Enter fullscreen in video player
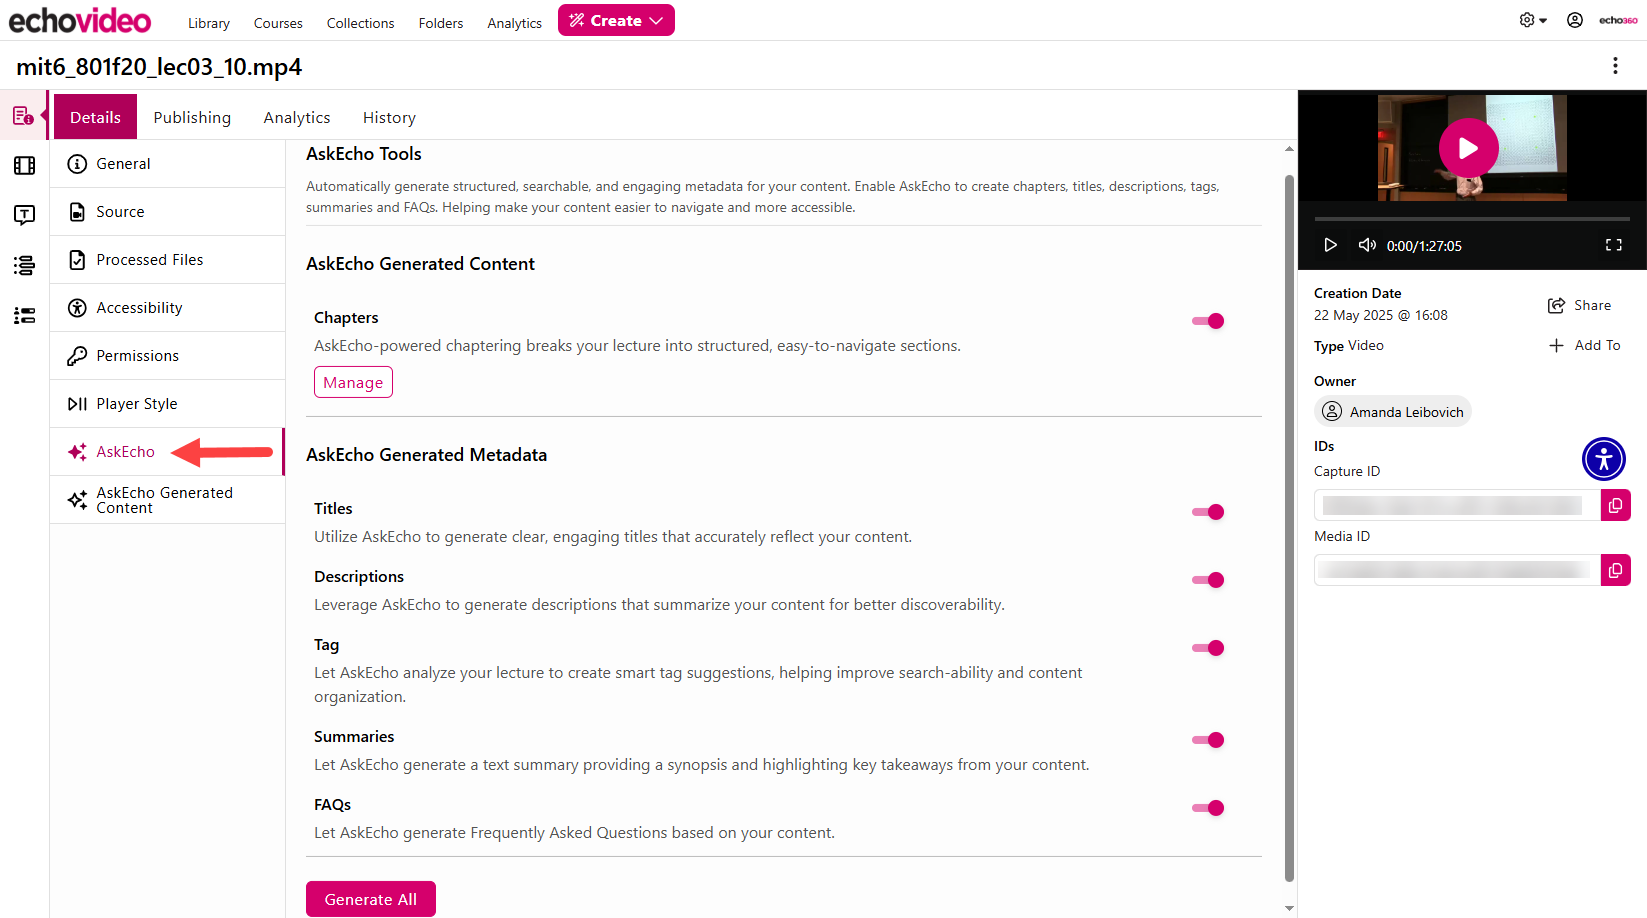Viewport: 1647px width, 918px height. click(x=1614, y=245)
